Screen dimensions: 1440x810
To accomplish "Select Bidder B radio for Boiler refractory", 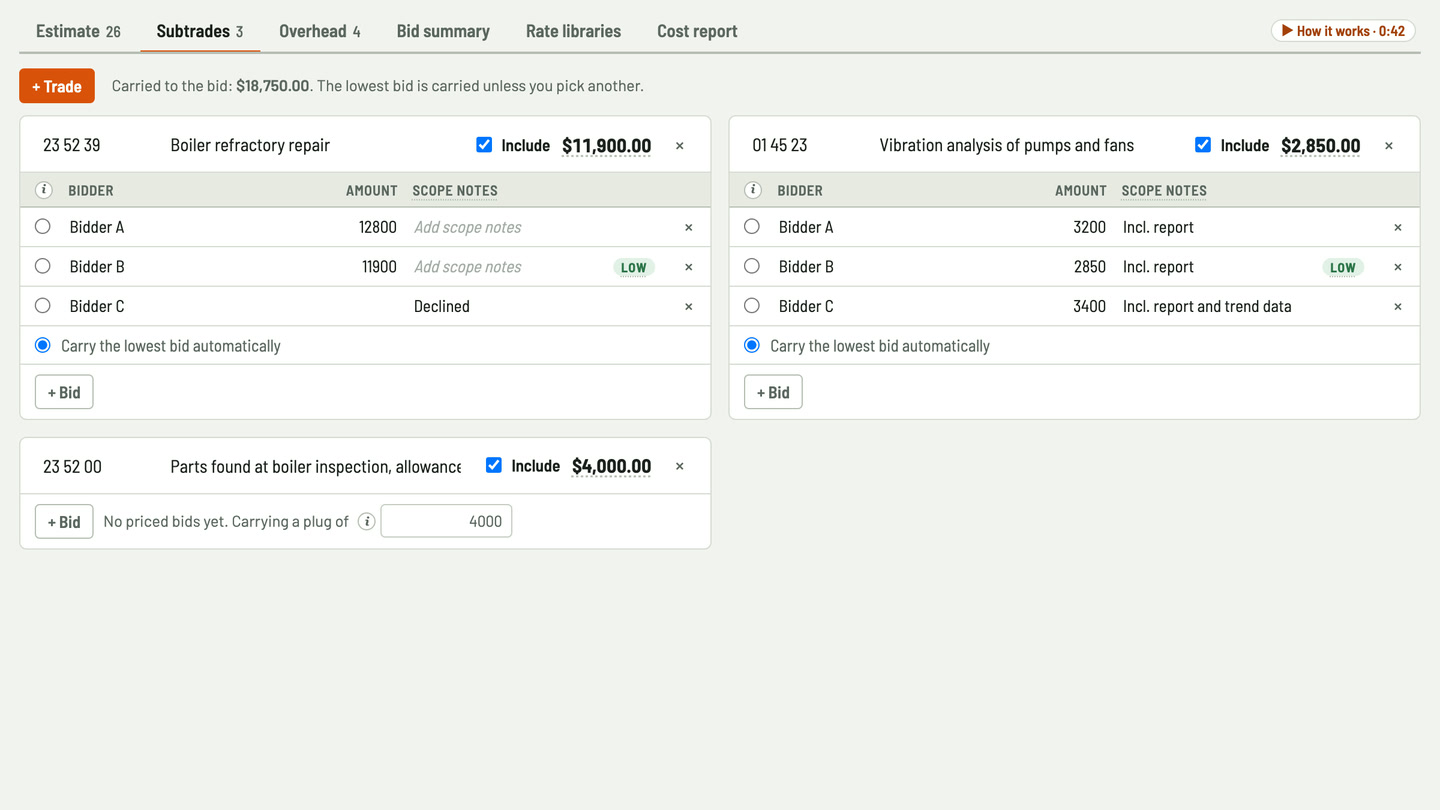I will coord(42,266).
